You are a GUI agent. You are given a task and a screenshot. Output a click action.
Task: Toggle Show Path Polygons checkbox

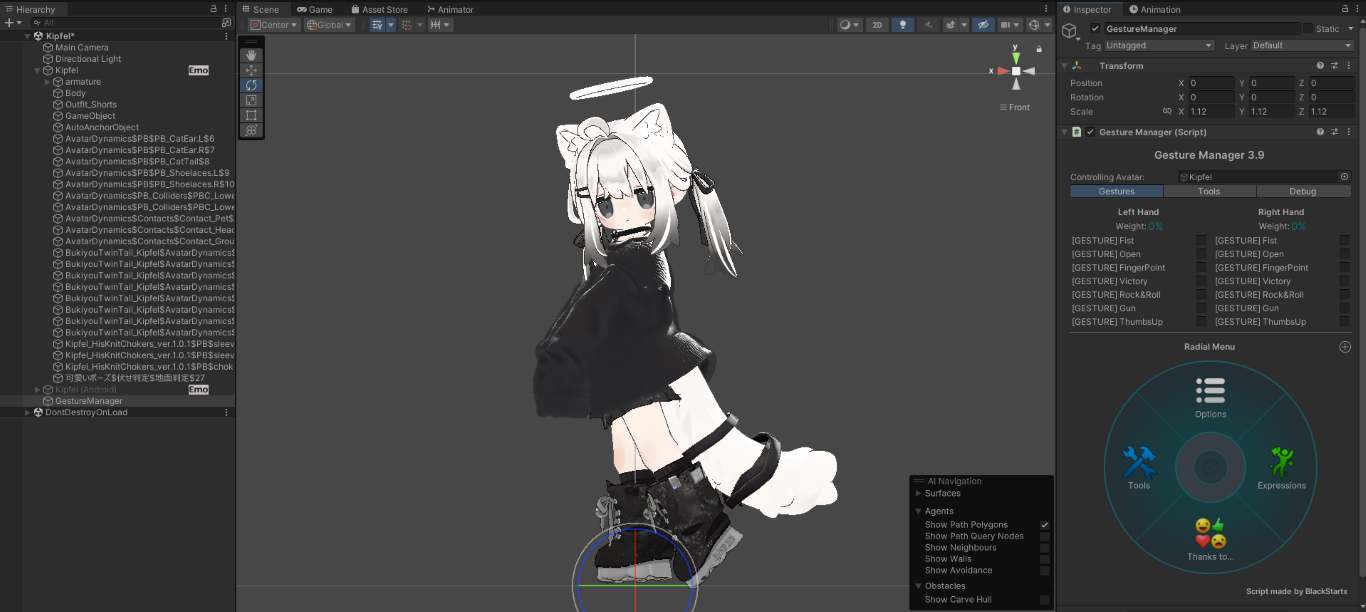click(1044, 525)
